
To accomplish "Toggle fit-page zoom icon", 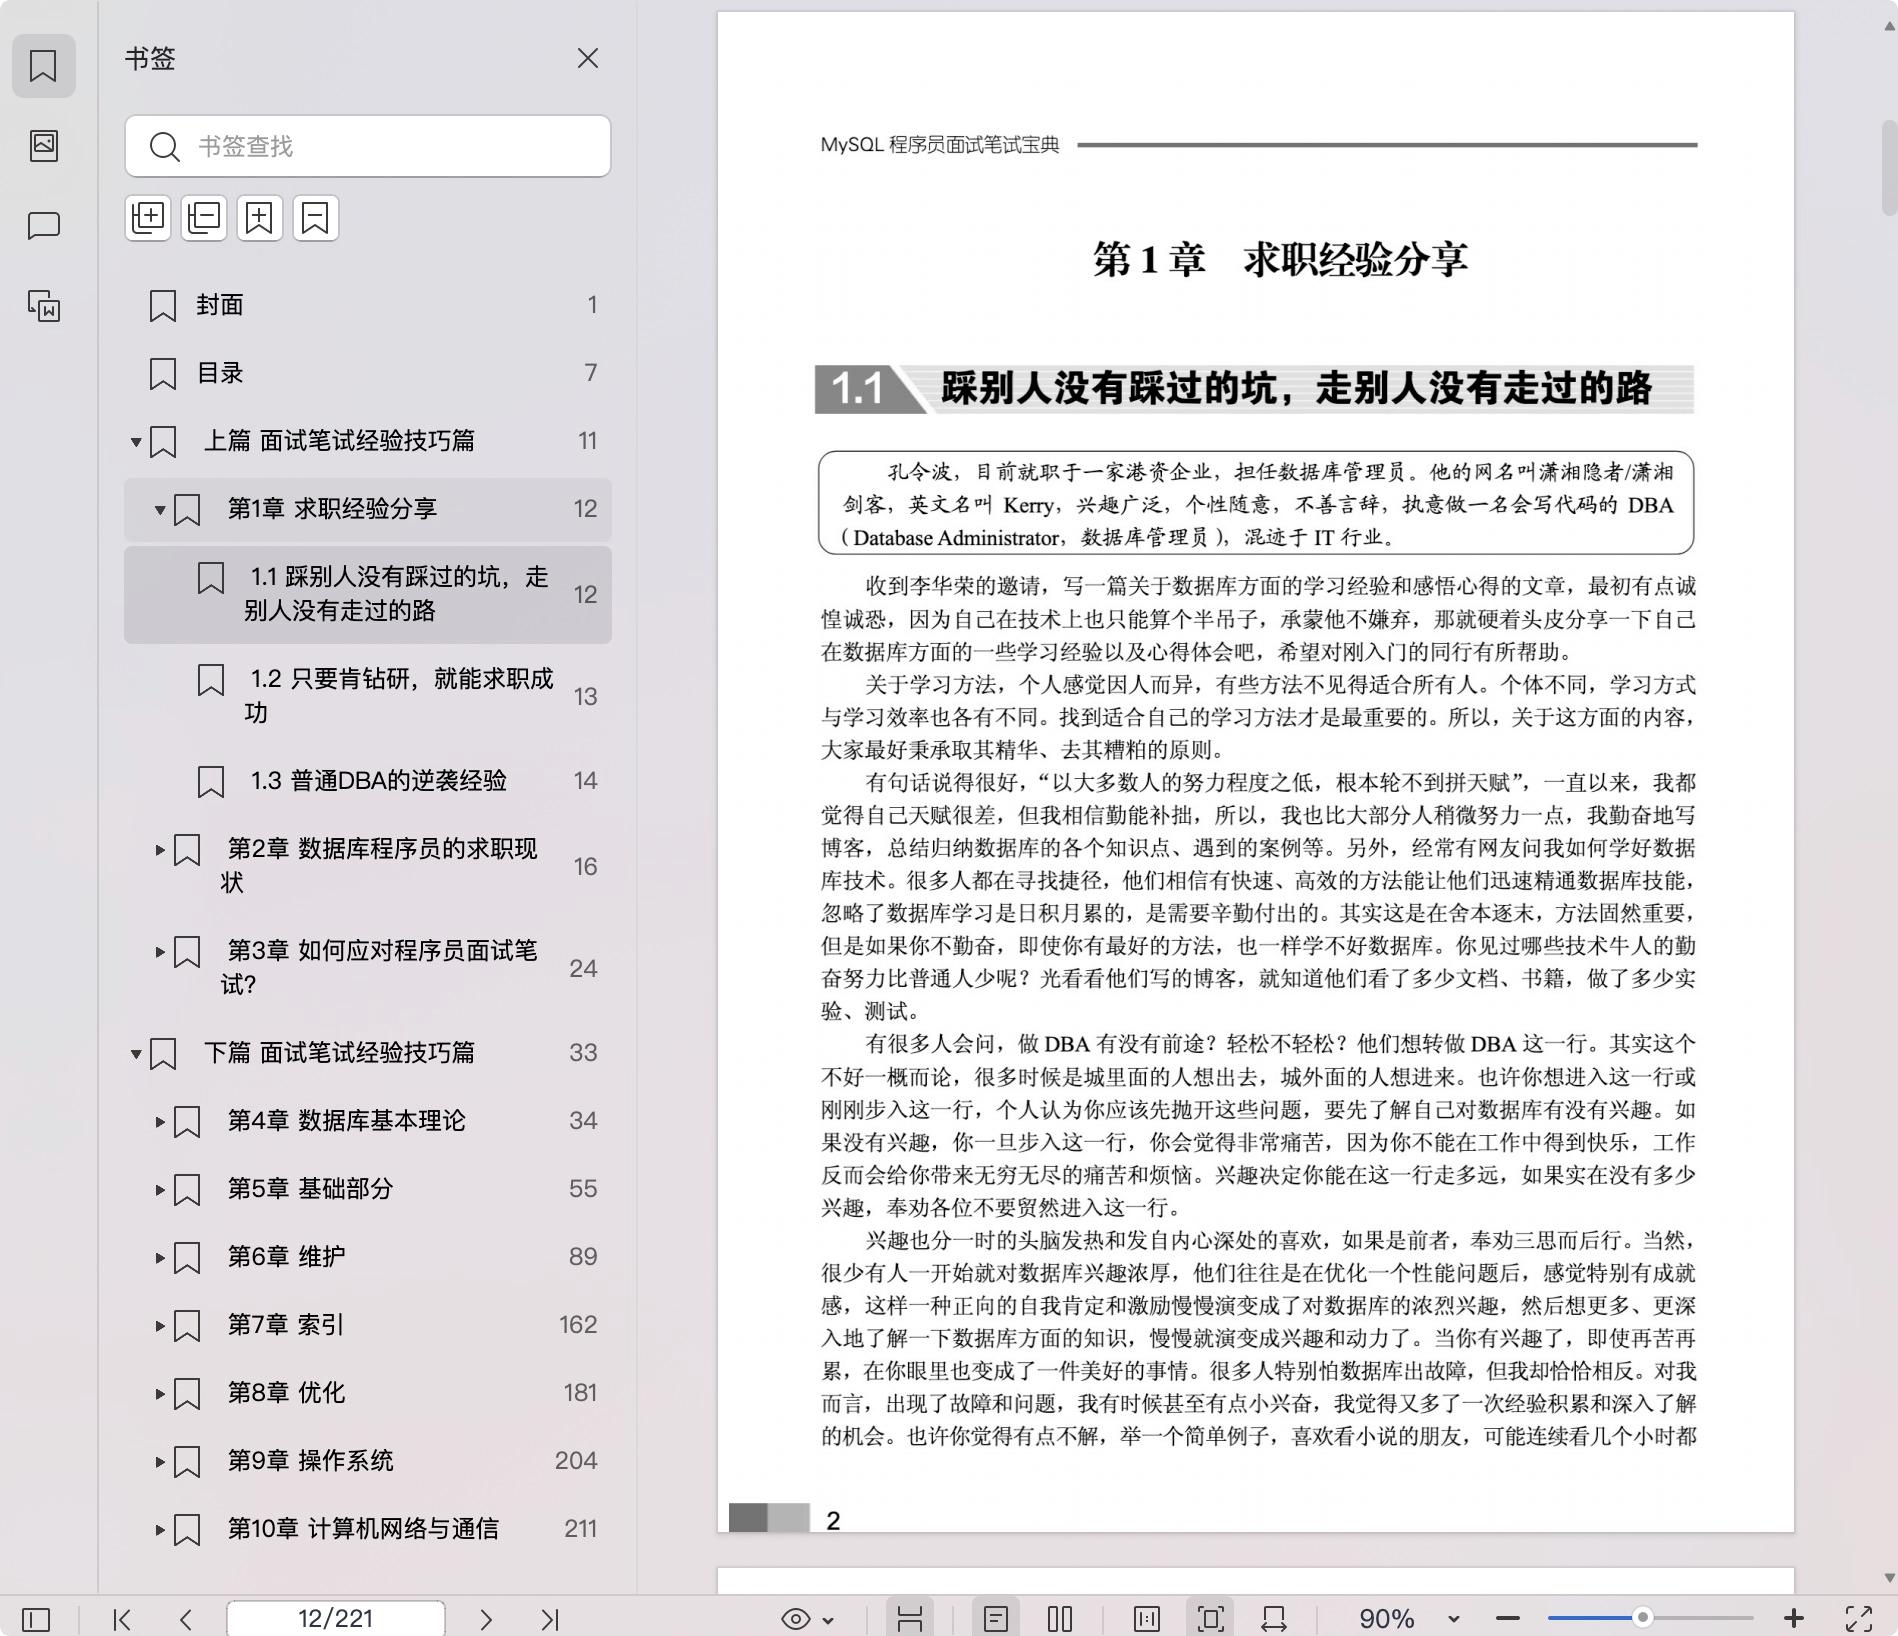I will 1211,1618.
